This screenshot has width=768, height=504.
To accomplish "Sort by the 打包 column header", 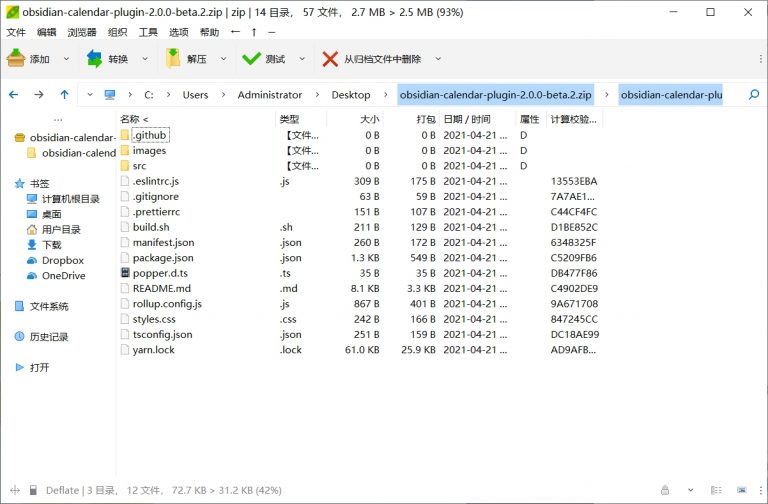I will [x=426, y=119].
